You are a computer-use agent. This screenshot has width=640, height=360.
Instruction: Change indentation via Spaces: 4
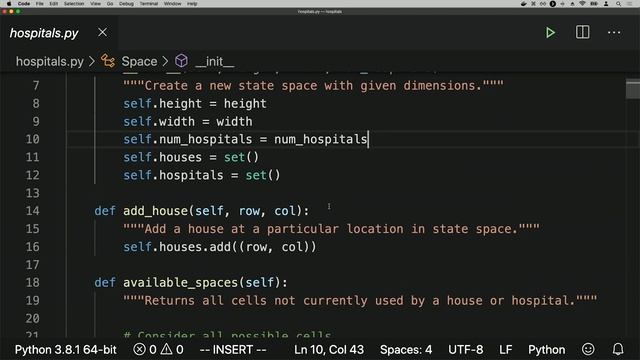[406, 350]
